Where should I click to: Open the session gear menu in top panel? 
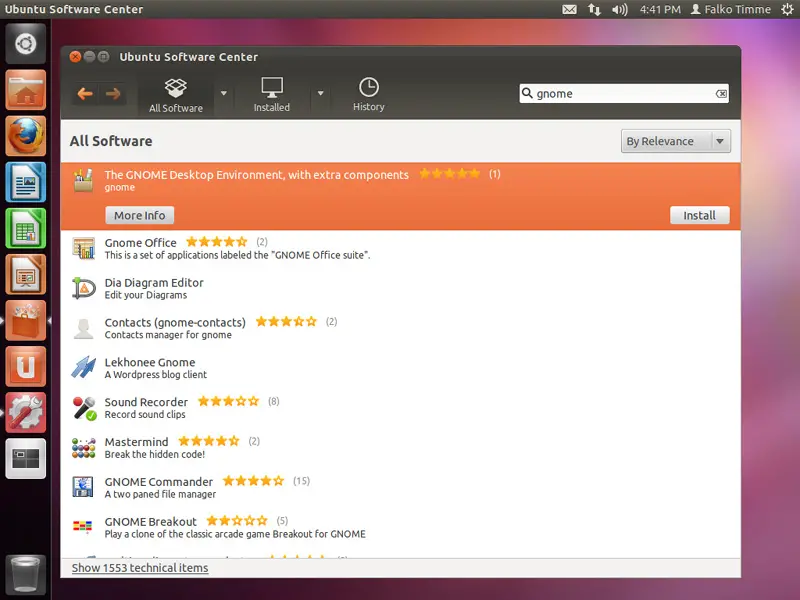coord(787,9)
